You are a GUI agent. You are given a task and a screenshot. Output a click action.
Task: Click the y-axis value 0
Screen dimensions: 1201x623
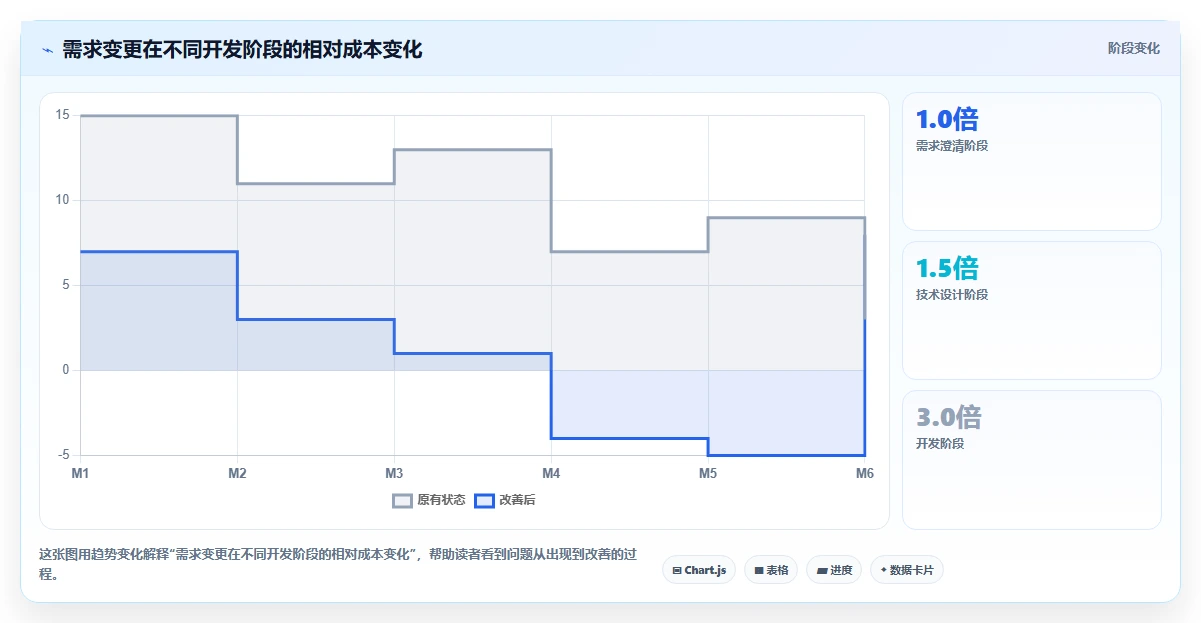tap(66, 370)
